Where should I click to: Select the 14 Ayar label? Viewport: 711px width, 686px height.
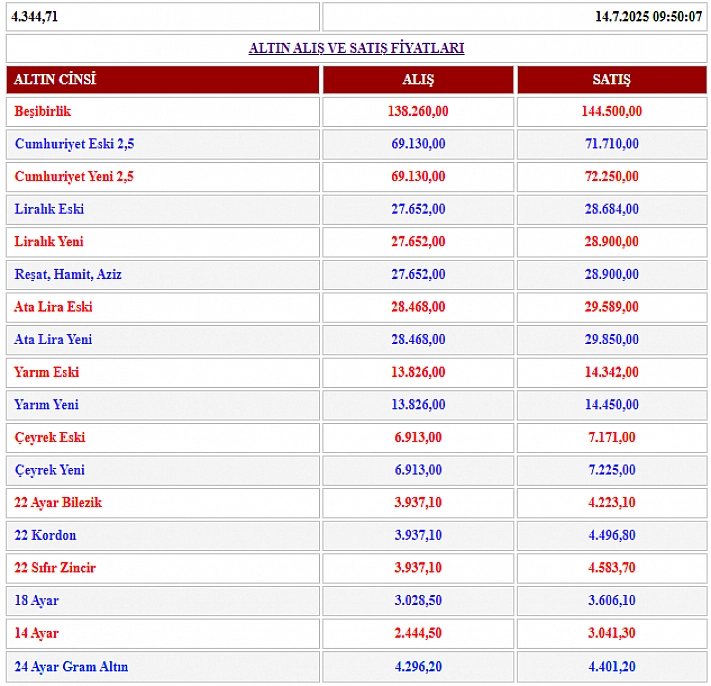pyautogui.click(x=37, y=633)
